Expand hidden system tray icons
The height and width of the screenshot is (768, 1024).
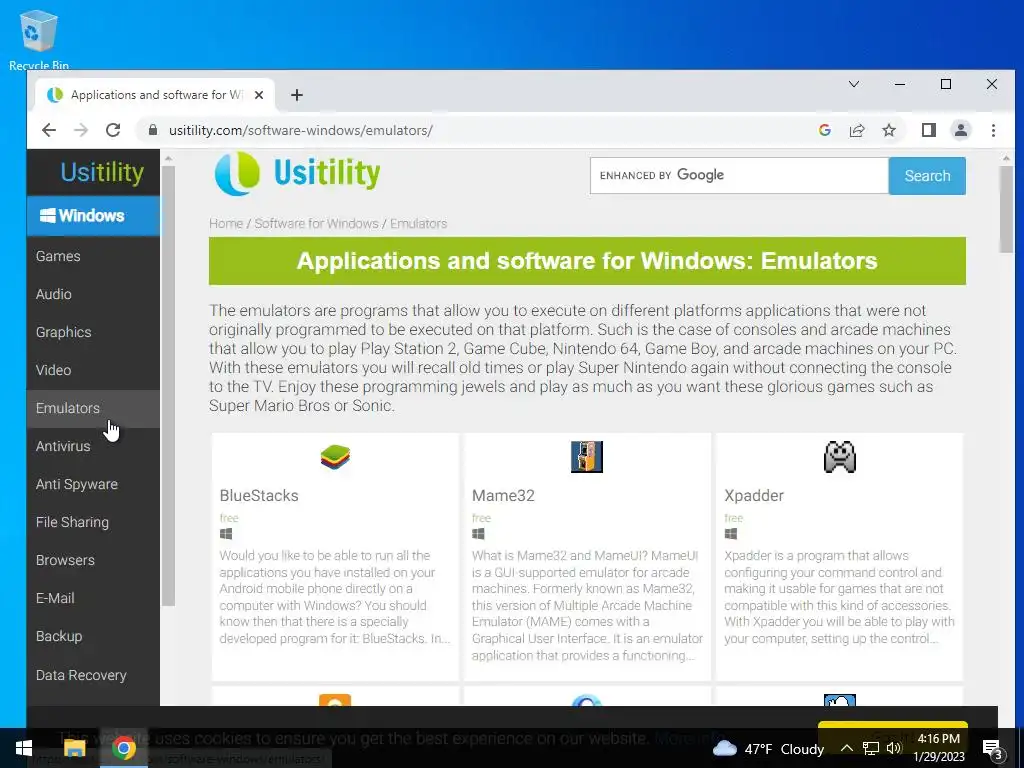[x=846, y=748]
